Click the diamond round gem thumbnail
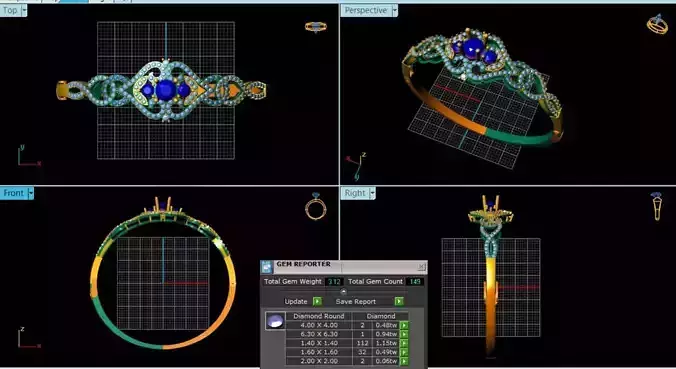The width and height of the screenshot is (676, 369). coord(275,321)
